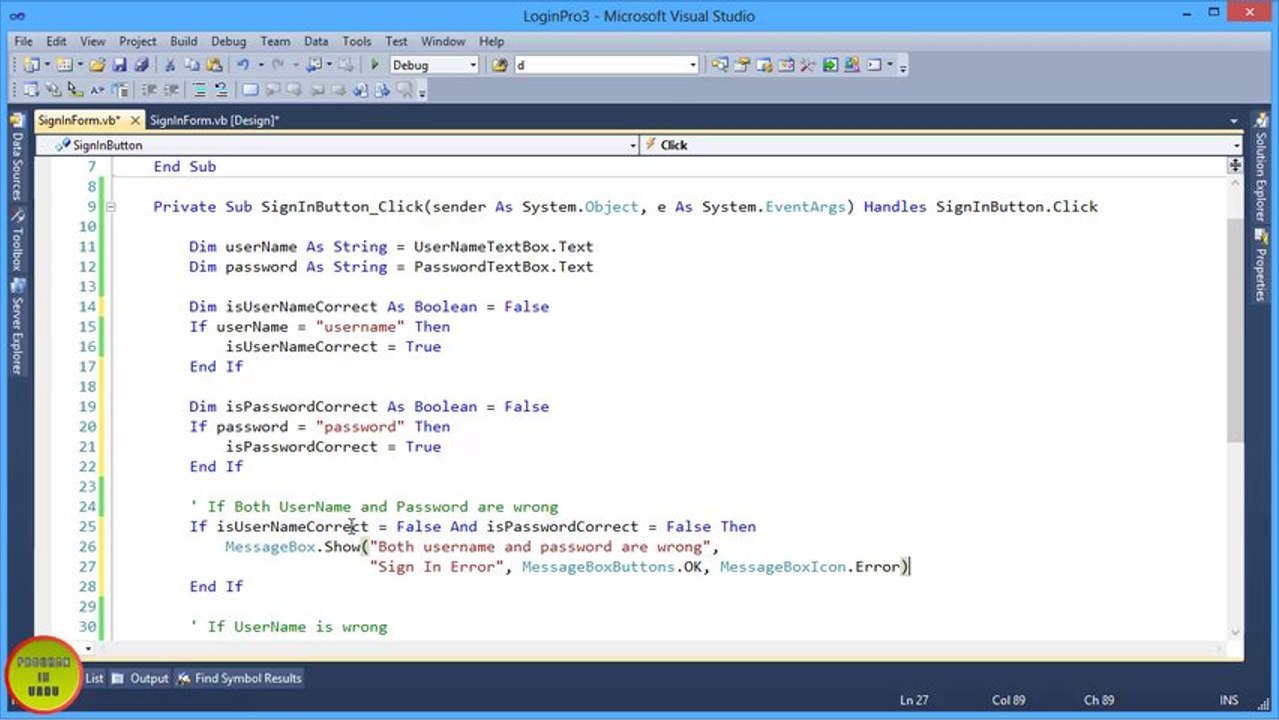Screen dimensions: 1279x720
Task: Open the Help menu
Action: [x=491, y=41]
